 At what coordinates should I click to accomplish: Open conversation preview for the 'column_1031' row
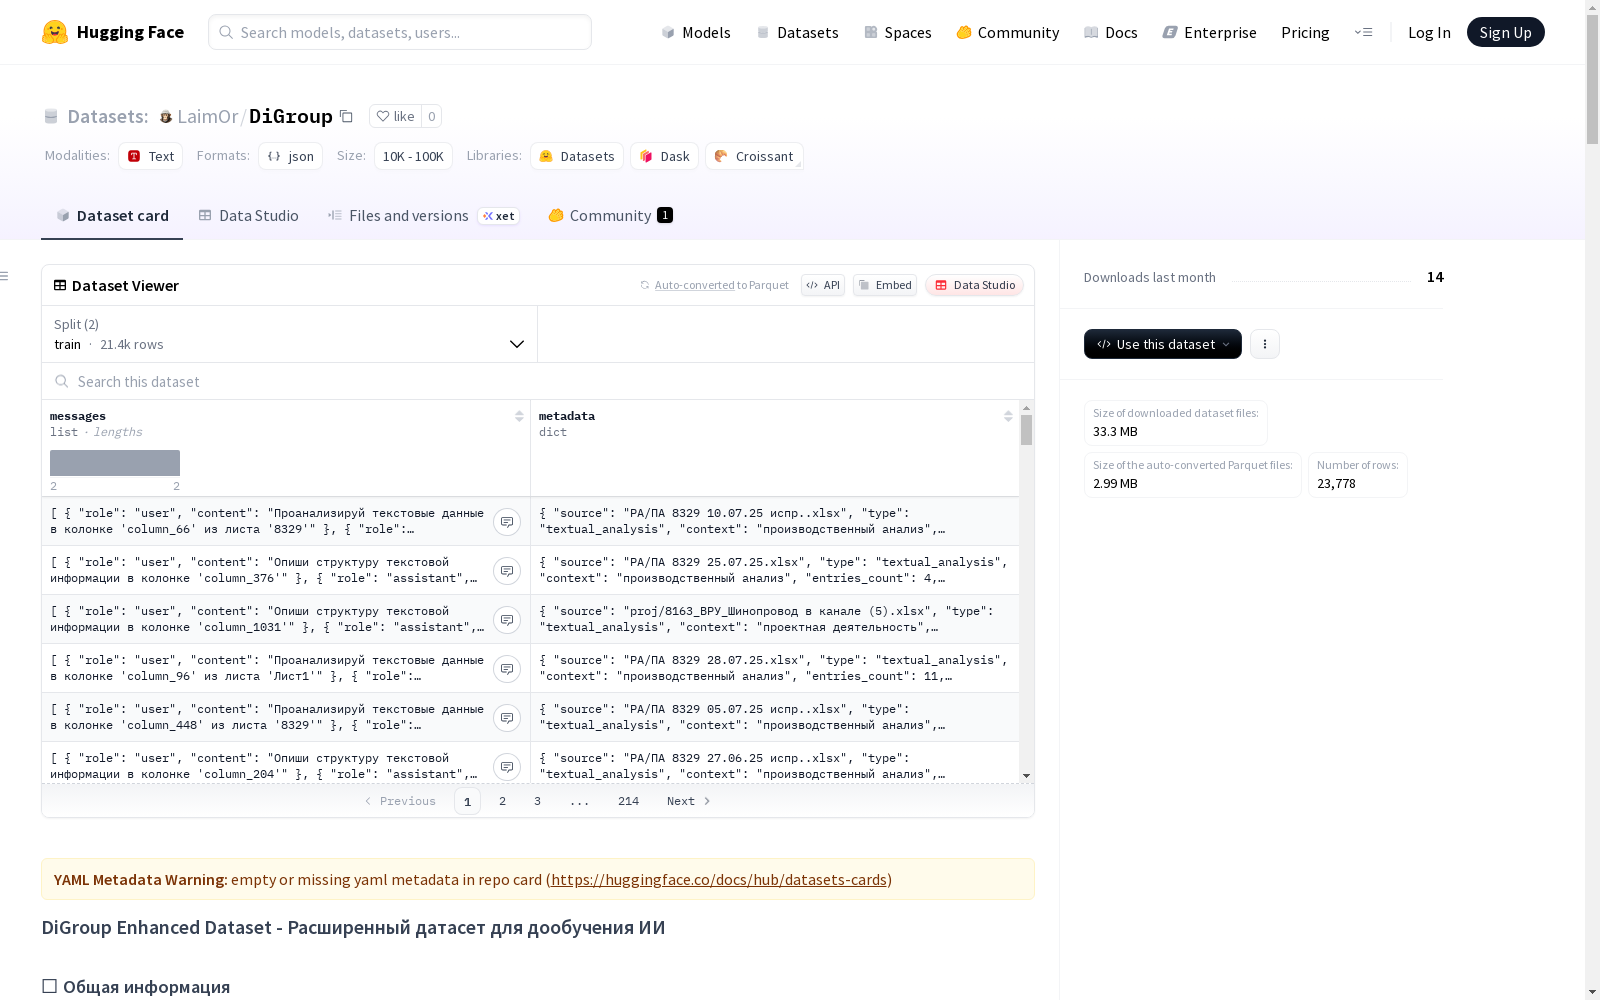[x=507, y=620]
